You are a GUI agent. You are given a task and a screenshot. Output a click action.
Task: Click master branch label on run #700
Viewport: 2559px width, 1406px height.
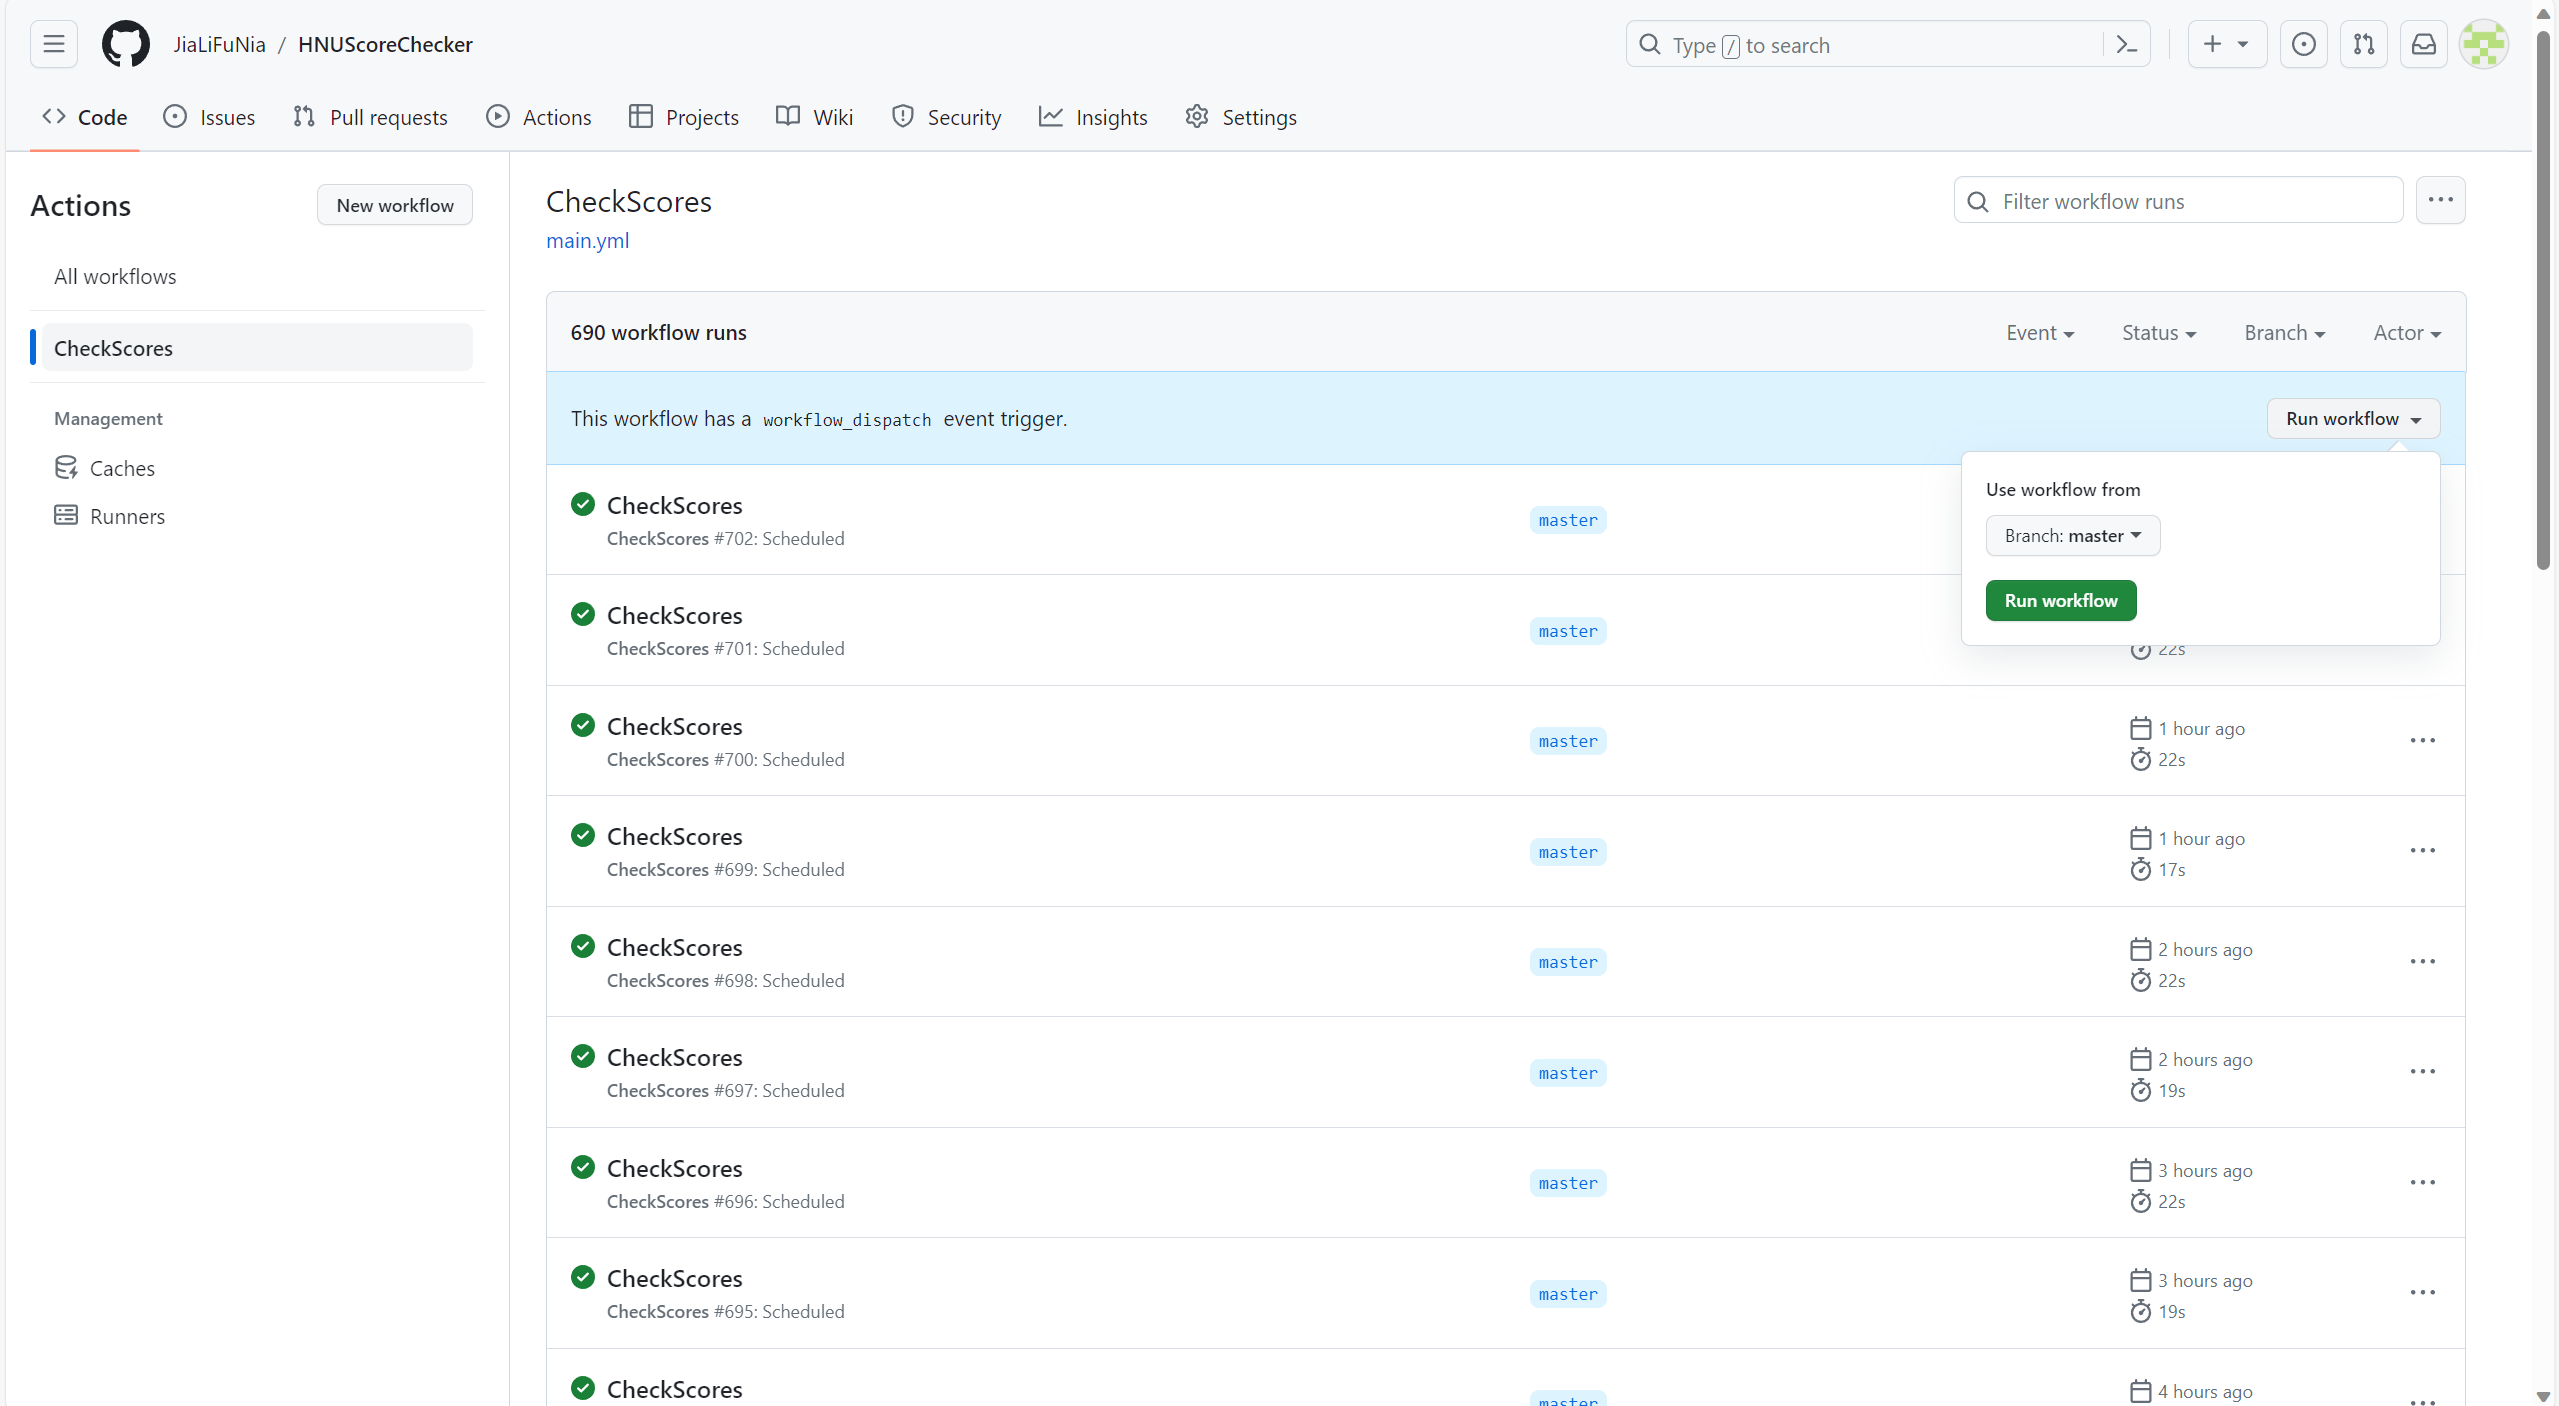pyautogui.click(x=1567, y=741)
